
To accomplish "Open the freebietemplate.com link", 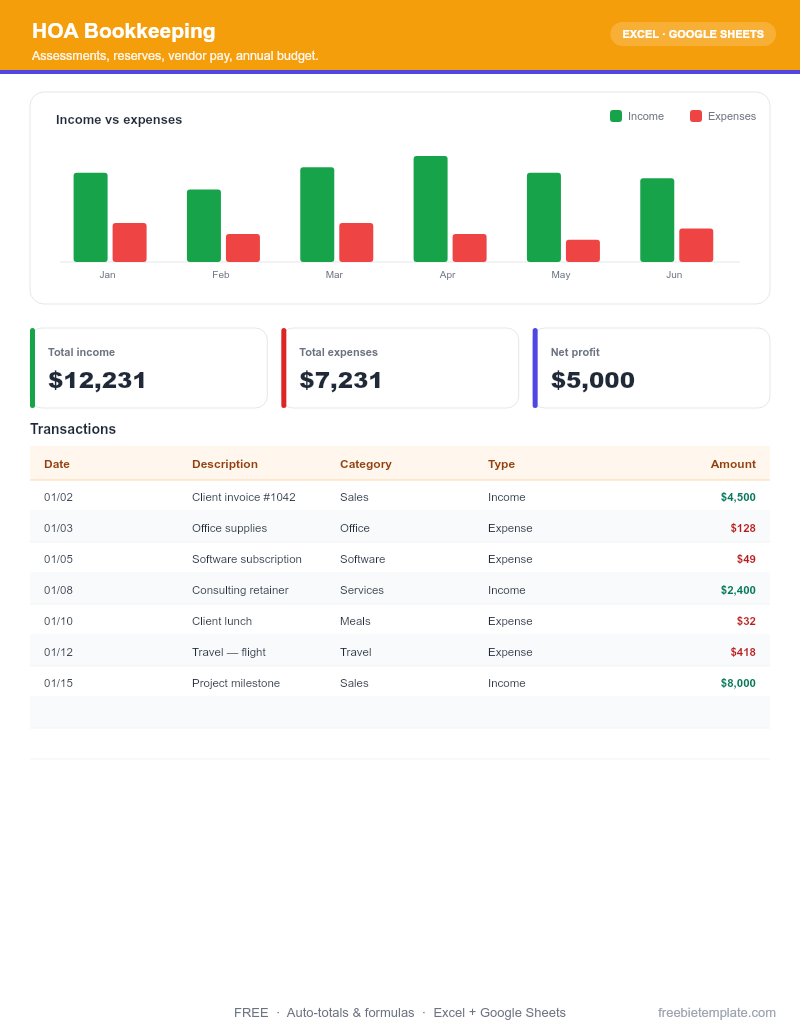I will pos(717,1013).
